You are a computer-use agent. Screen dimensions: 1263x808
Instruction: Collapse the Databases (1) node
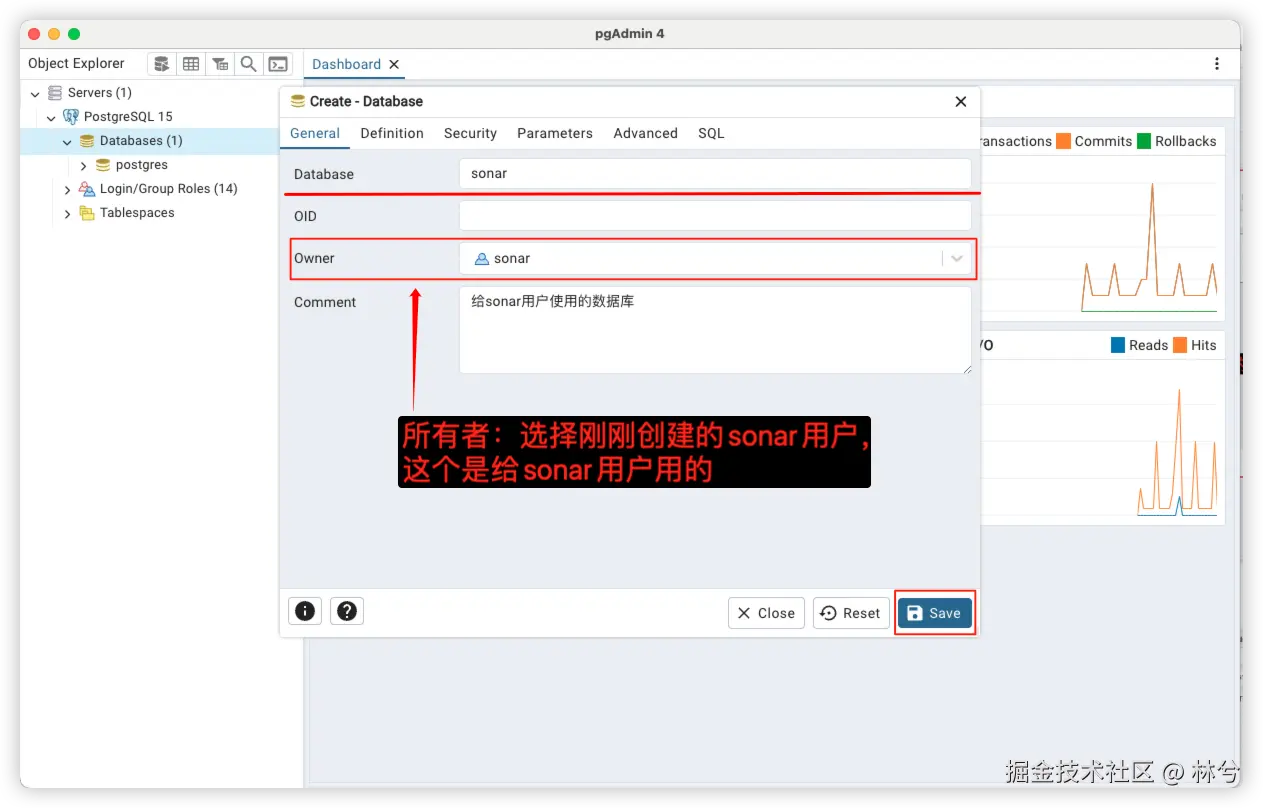67,141
